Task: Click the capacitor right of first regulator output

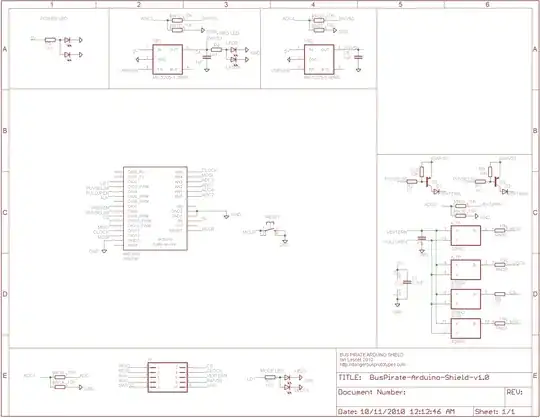Action: pyautogui.click(x=207, y=57)
